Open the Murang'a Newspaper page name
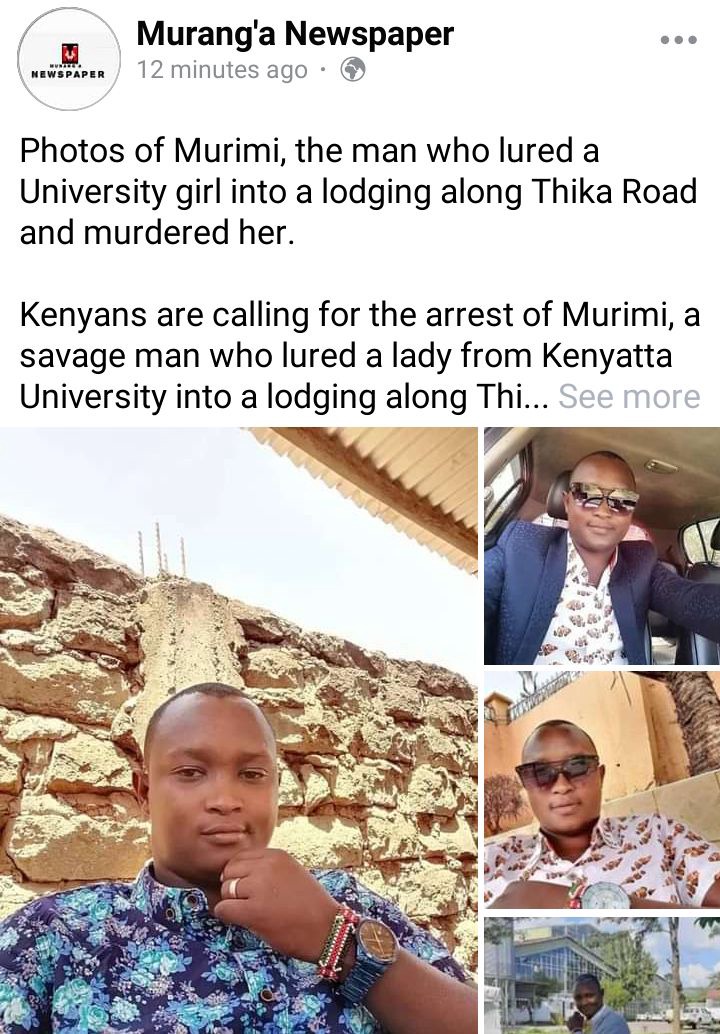The width and height of the screenshot is (720, 1034). 295,33
